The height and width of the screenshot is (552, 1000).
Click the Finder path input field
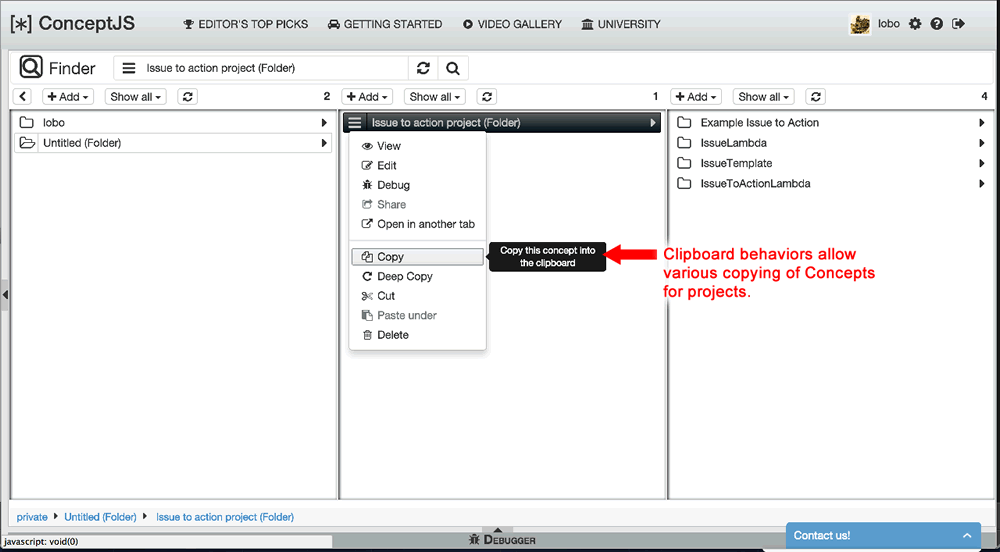click(x=275, y=68)
